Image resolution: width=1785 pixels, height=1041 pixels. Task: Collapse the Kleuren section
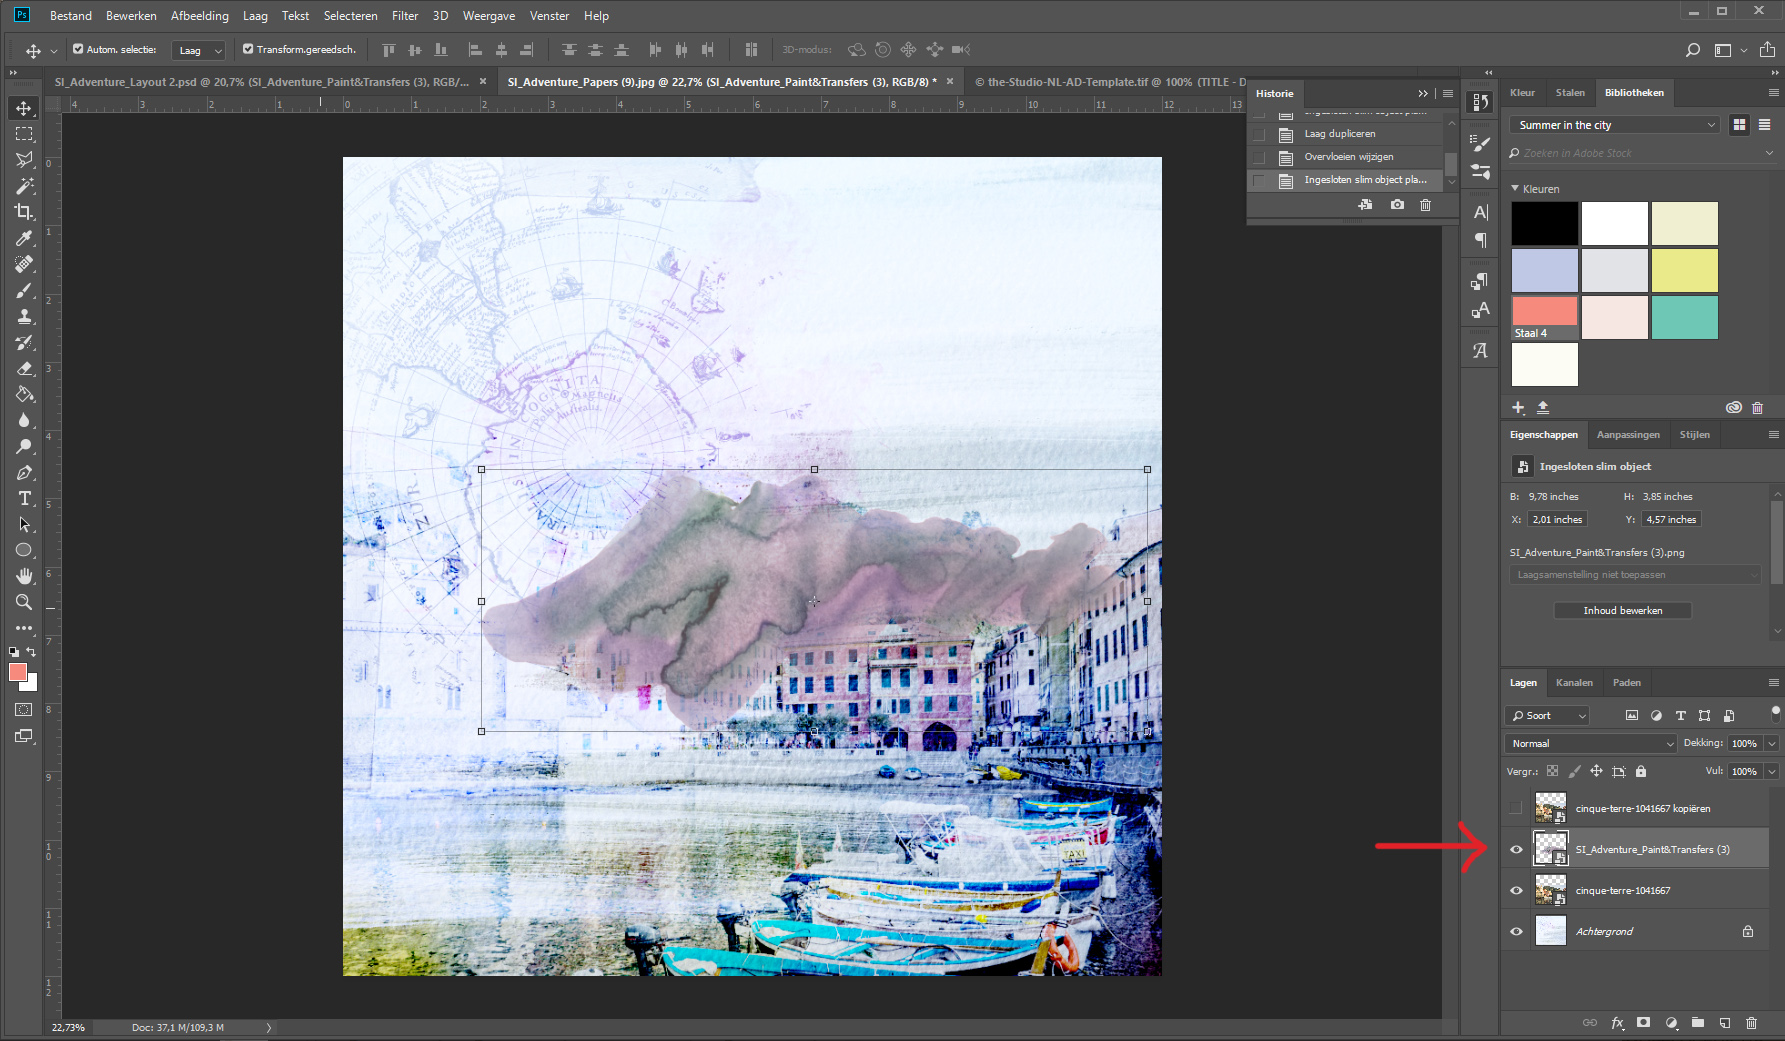click(x=1515, y=189)
